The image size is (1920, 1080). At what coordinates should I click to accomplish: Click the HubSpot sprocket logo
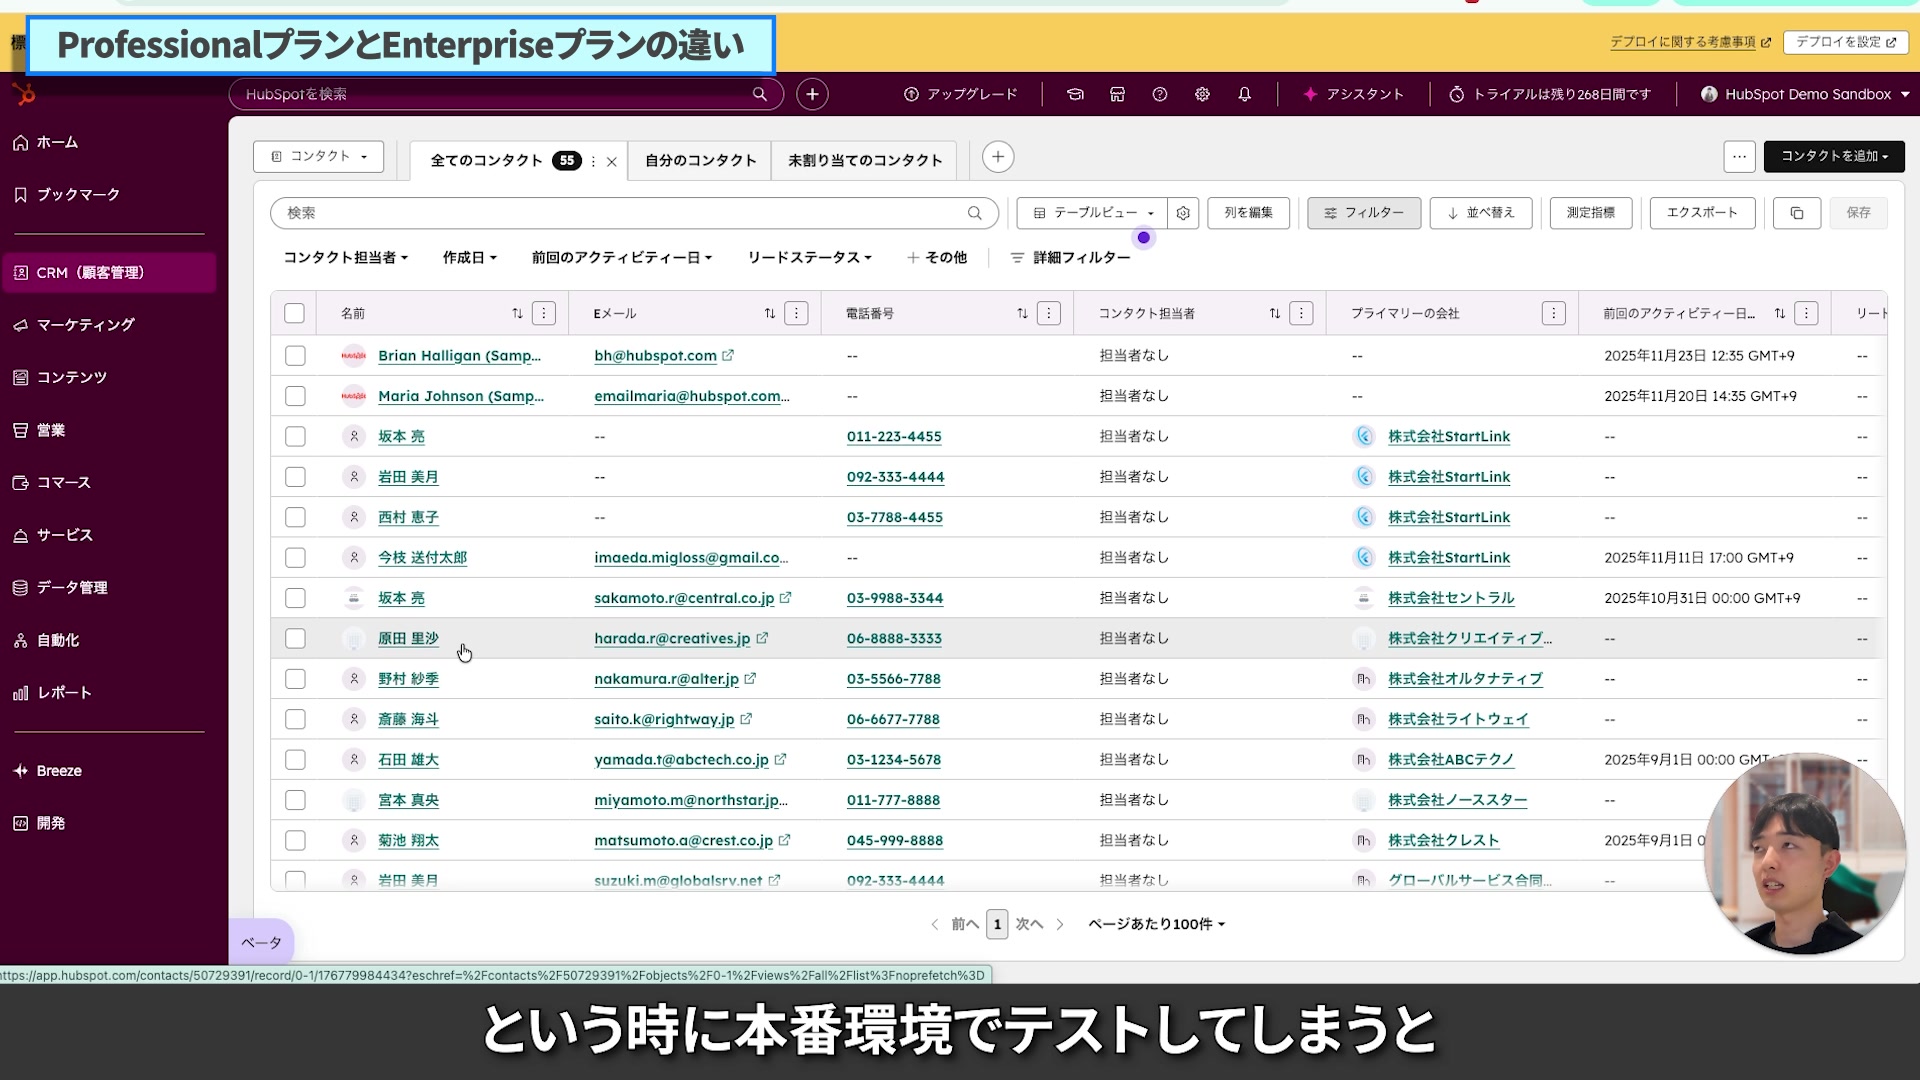tap(24, 94)
